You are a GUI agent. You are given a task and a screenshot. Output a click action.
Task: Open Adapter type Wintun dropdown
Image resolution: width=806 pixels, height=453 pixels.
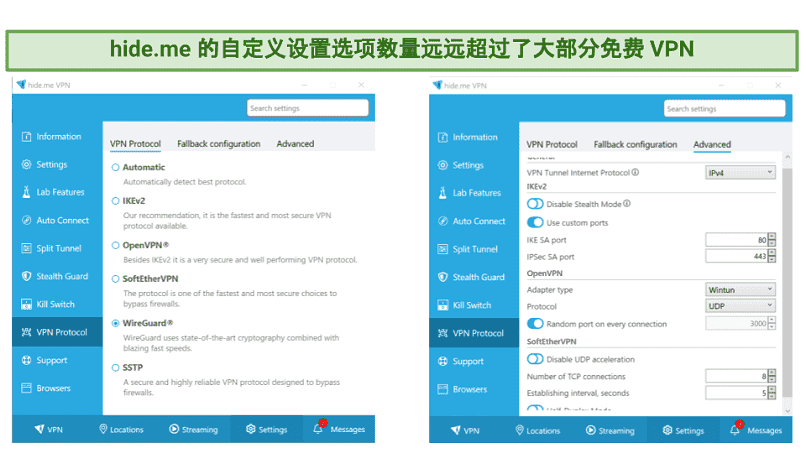[740, 290]
